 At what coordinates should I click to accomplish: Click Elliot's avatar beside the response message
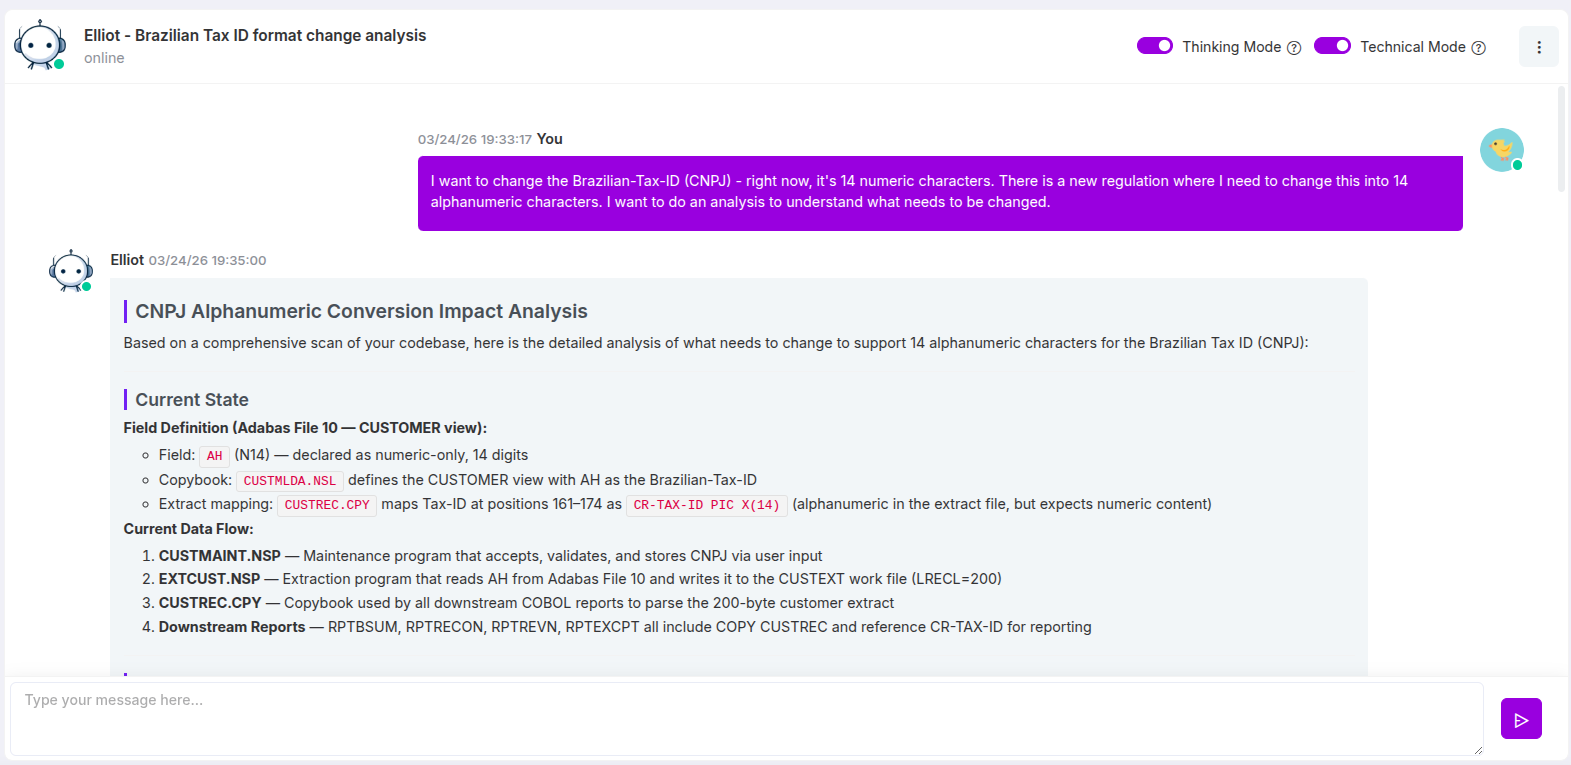71,271
